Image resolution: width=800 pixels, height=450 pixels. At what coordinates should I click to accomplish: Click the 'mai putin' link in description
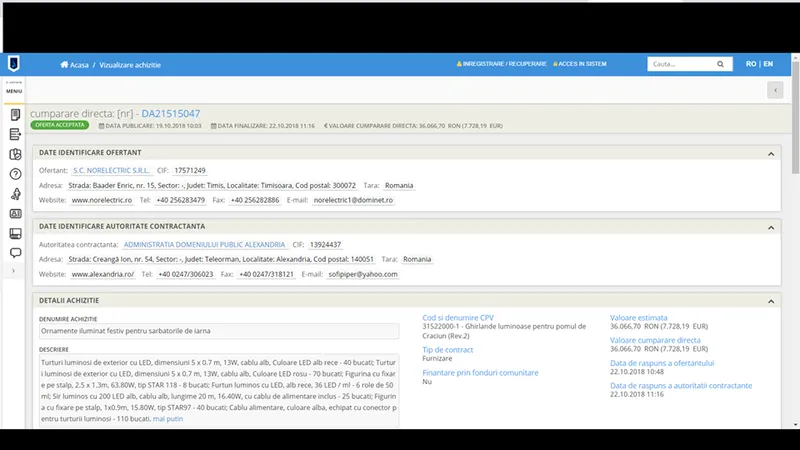[168, 418]
